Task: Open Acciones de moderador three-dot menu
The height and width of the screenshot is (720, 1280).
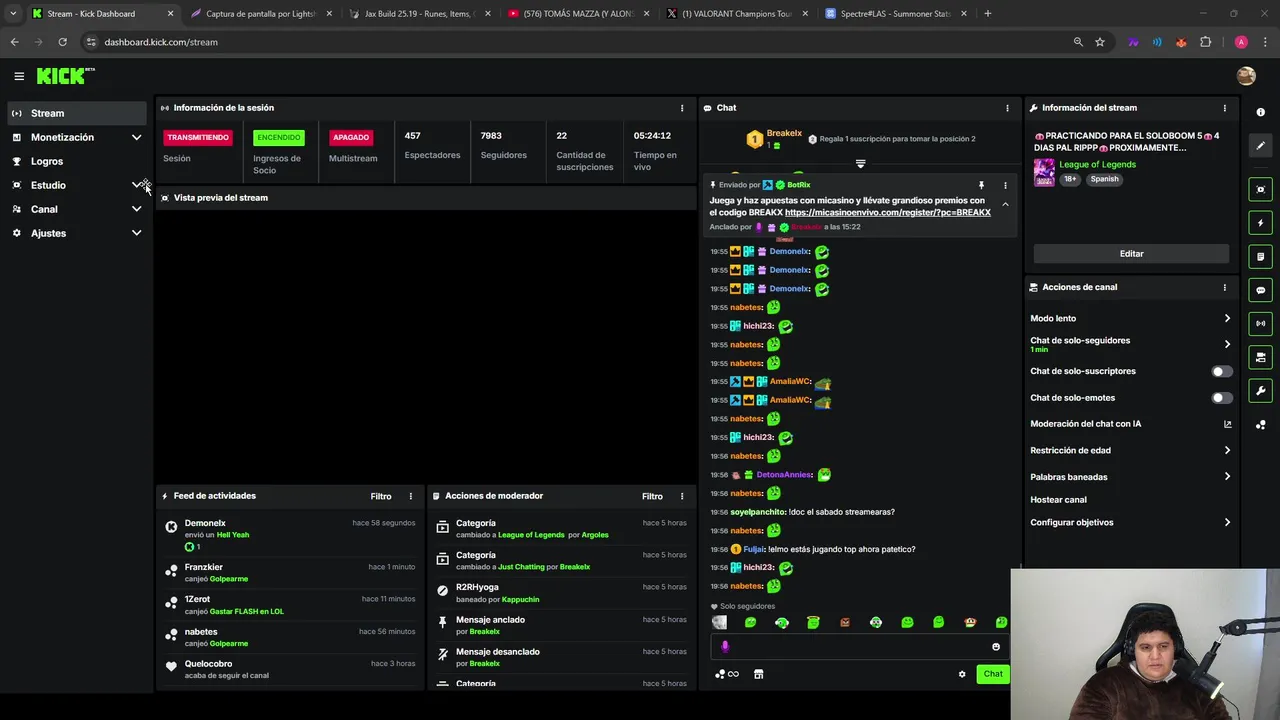Action: pyautogui.click(x=682, y=496)
